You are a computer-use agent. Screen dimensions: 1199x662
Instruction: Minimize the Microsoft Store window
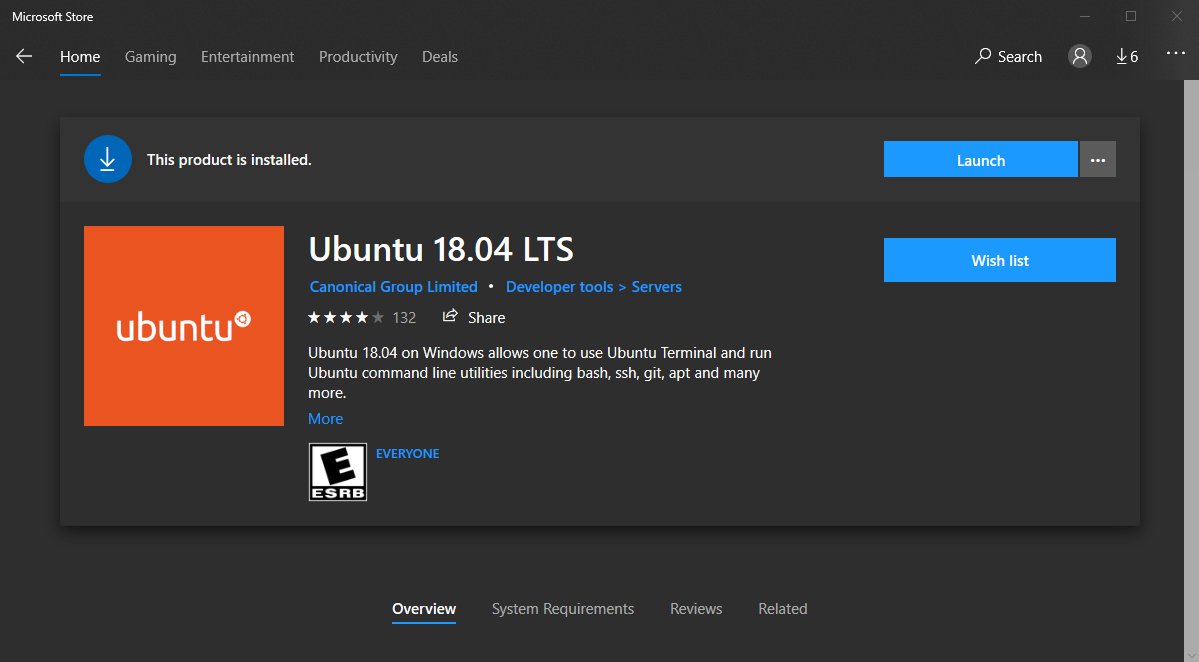pos(1084,16)
